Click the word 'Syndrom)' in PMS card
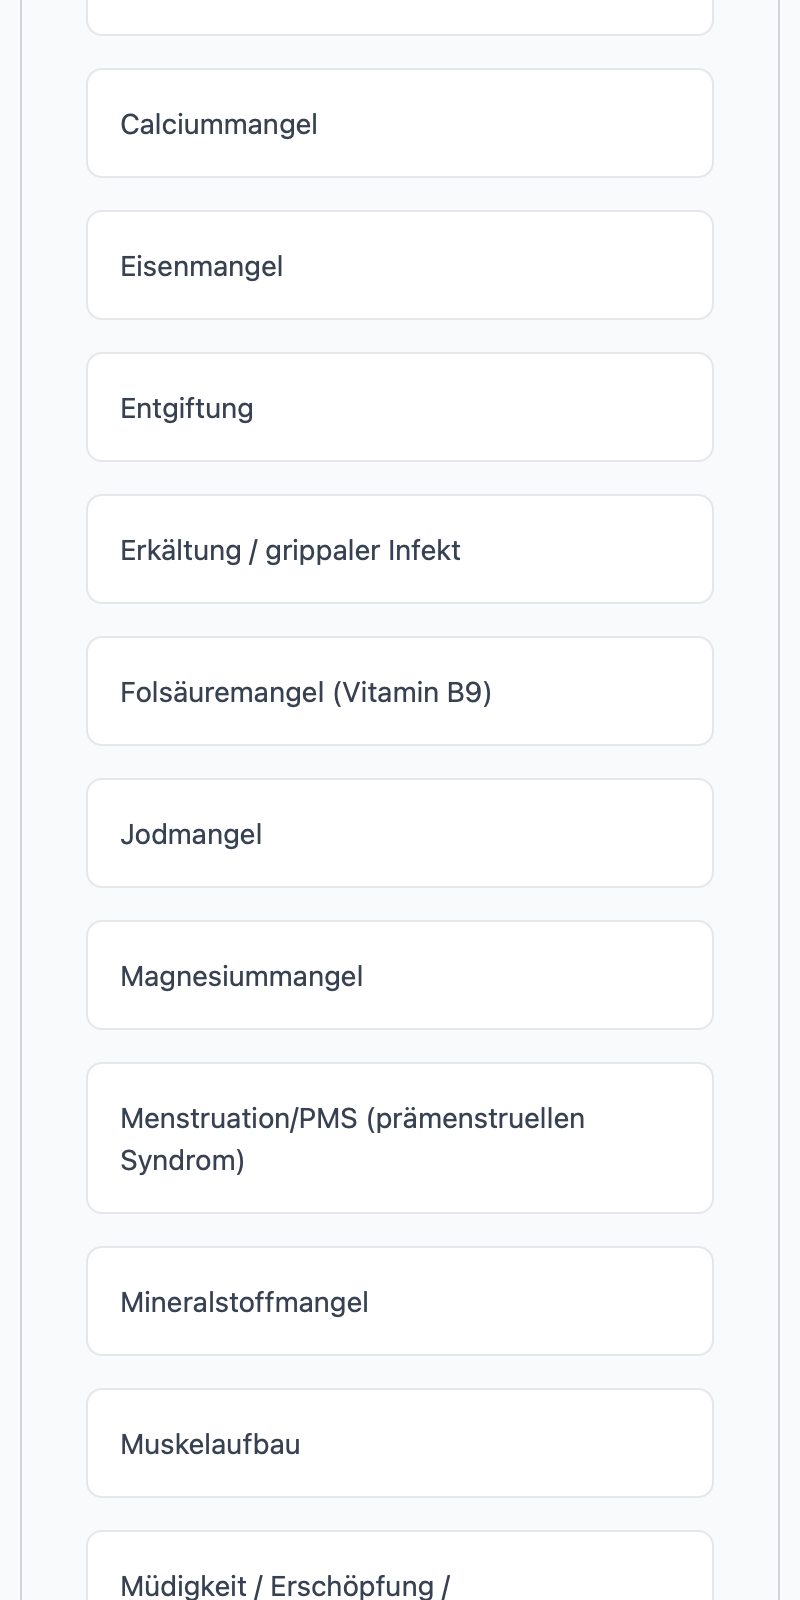800x1600 pixels. click(182, 1160)
